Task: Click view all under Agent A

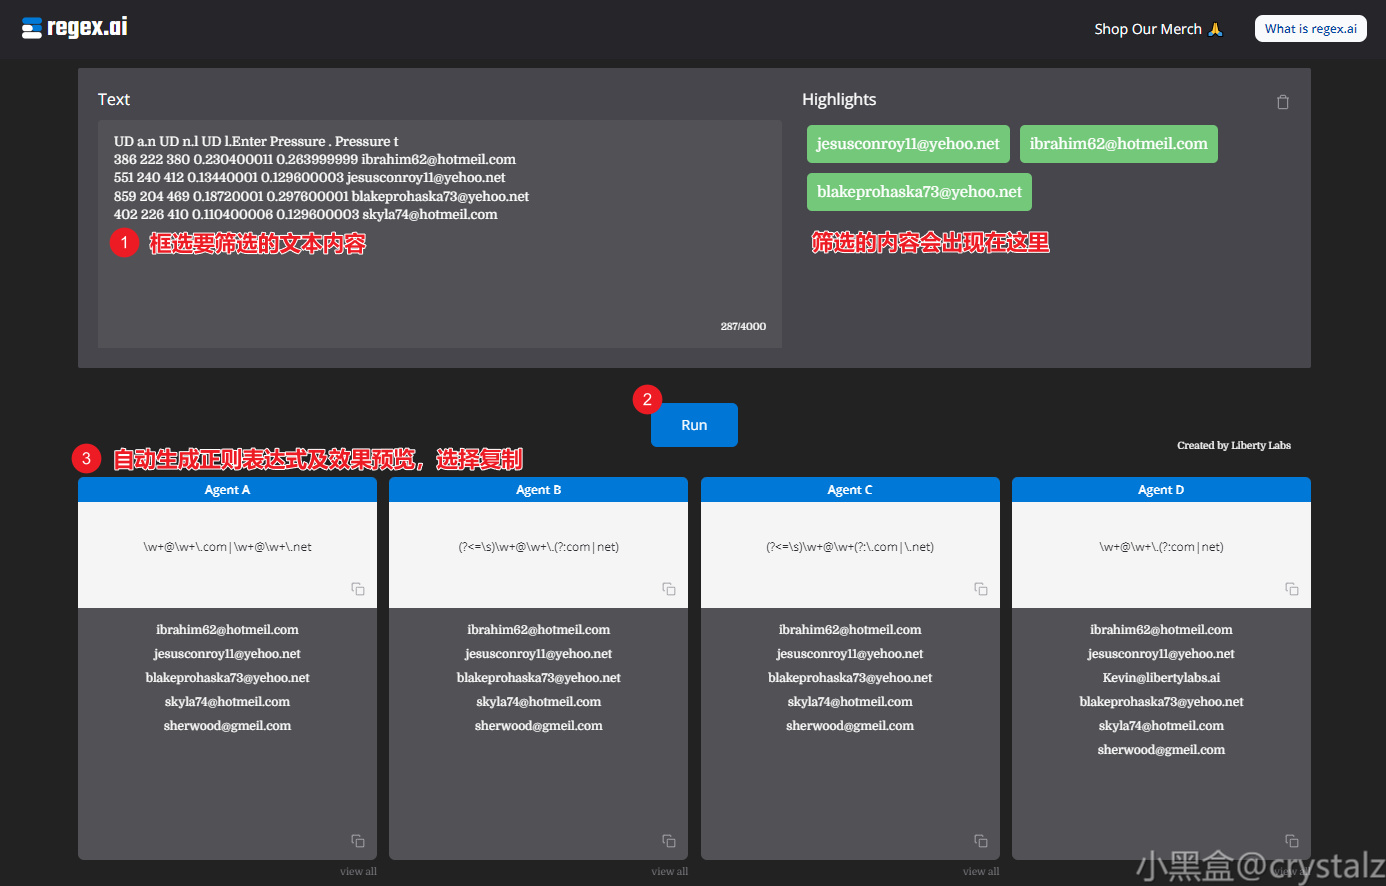Action: [358, 871]
